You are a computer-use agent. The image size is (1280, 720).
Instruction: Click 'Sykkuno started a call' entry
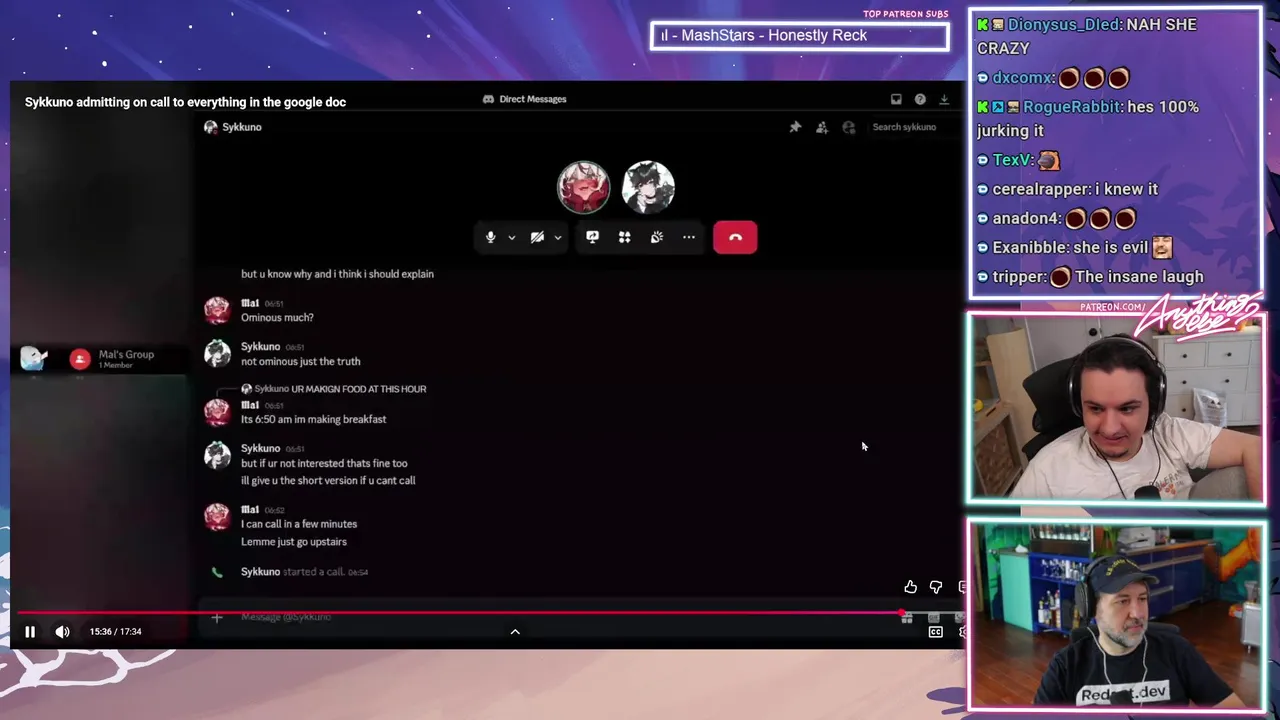304,572
